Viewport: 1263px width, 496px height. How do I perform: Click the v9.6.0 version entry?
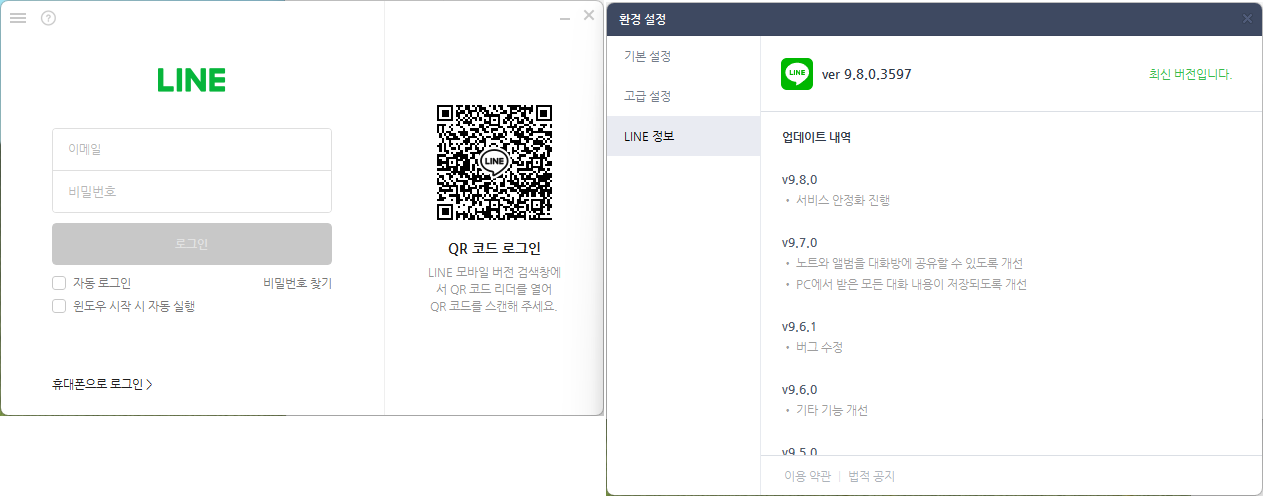[x=800, y=389]
